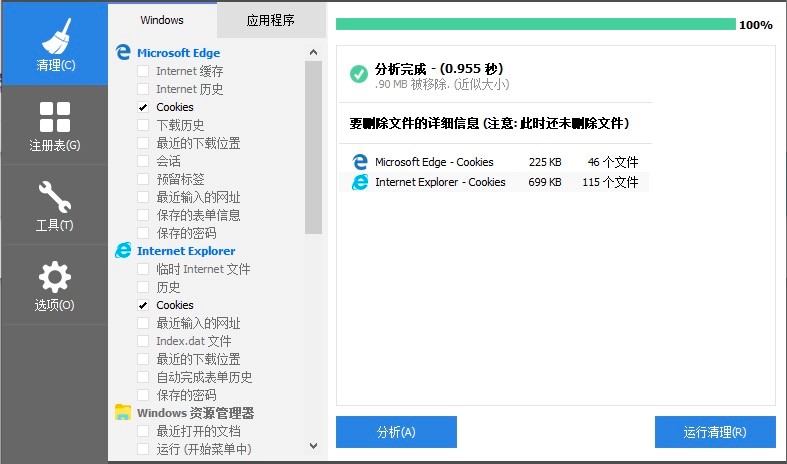Click the Edge icon in the results row
This screenshot has height=464, width=787.
pyautogui.click(x=360, y=162)
